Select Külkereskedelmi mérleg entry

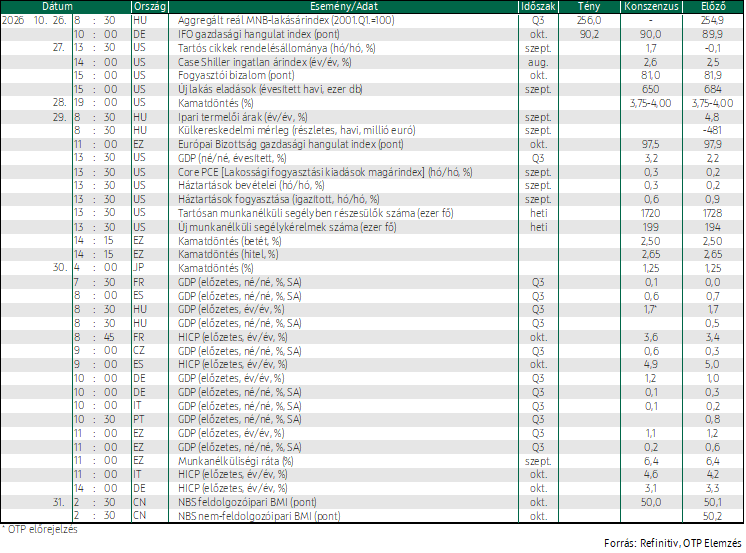point(296,130)
